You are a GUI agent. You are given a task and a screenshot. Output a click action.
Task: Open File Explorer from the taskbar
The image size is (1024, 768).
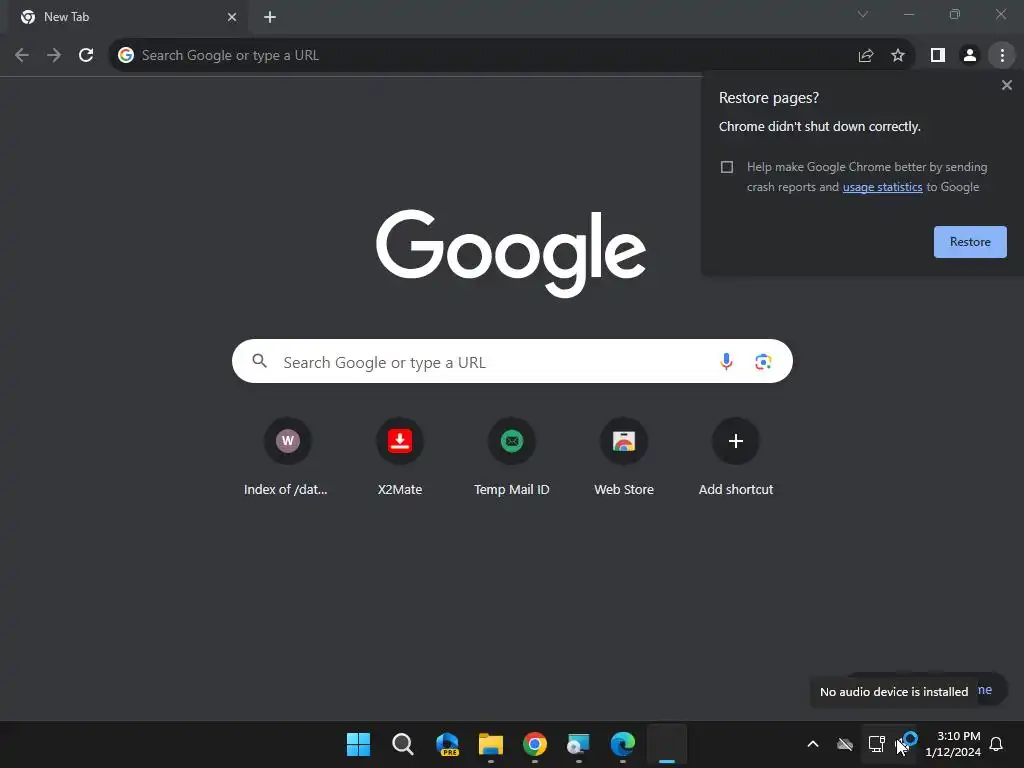point(490,744)
